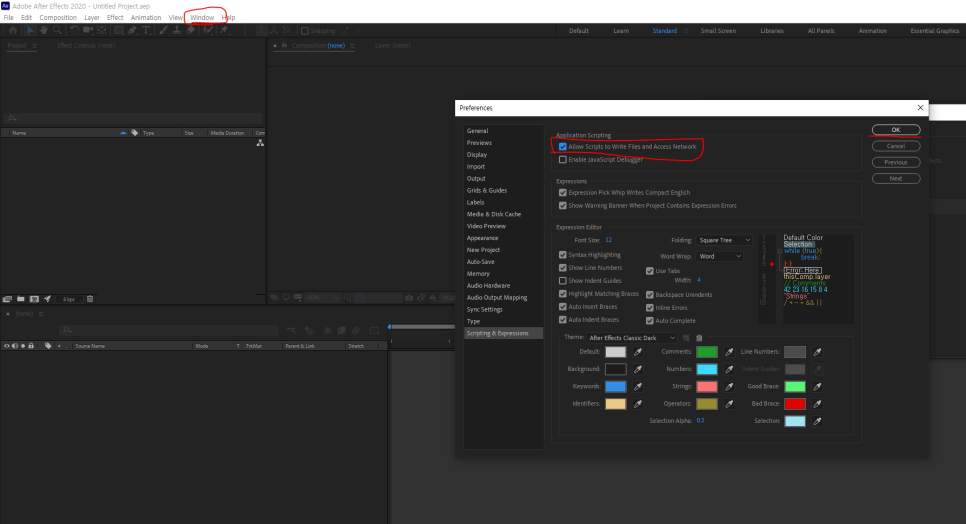
Task: Open the Window menu
Action: (201, 17)
